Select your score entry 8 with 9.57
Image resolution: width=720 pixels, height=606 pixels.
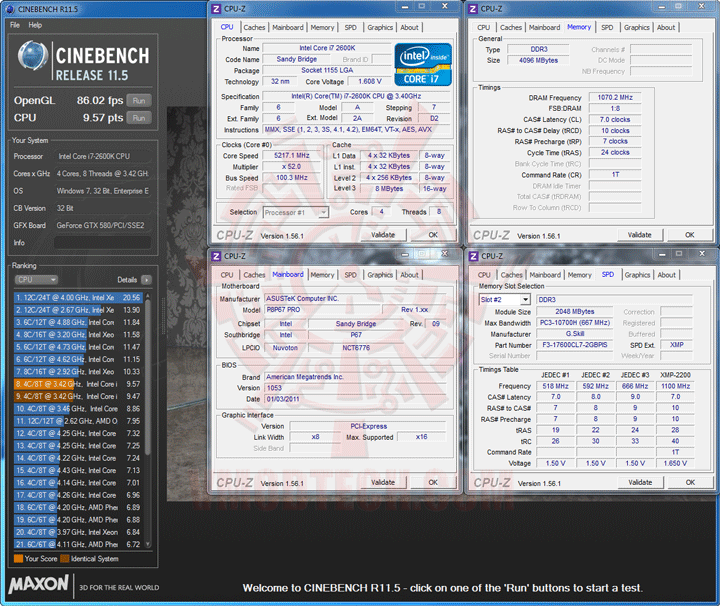(x=78, y=384)
